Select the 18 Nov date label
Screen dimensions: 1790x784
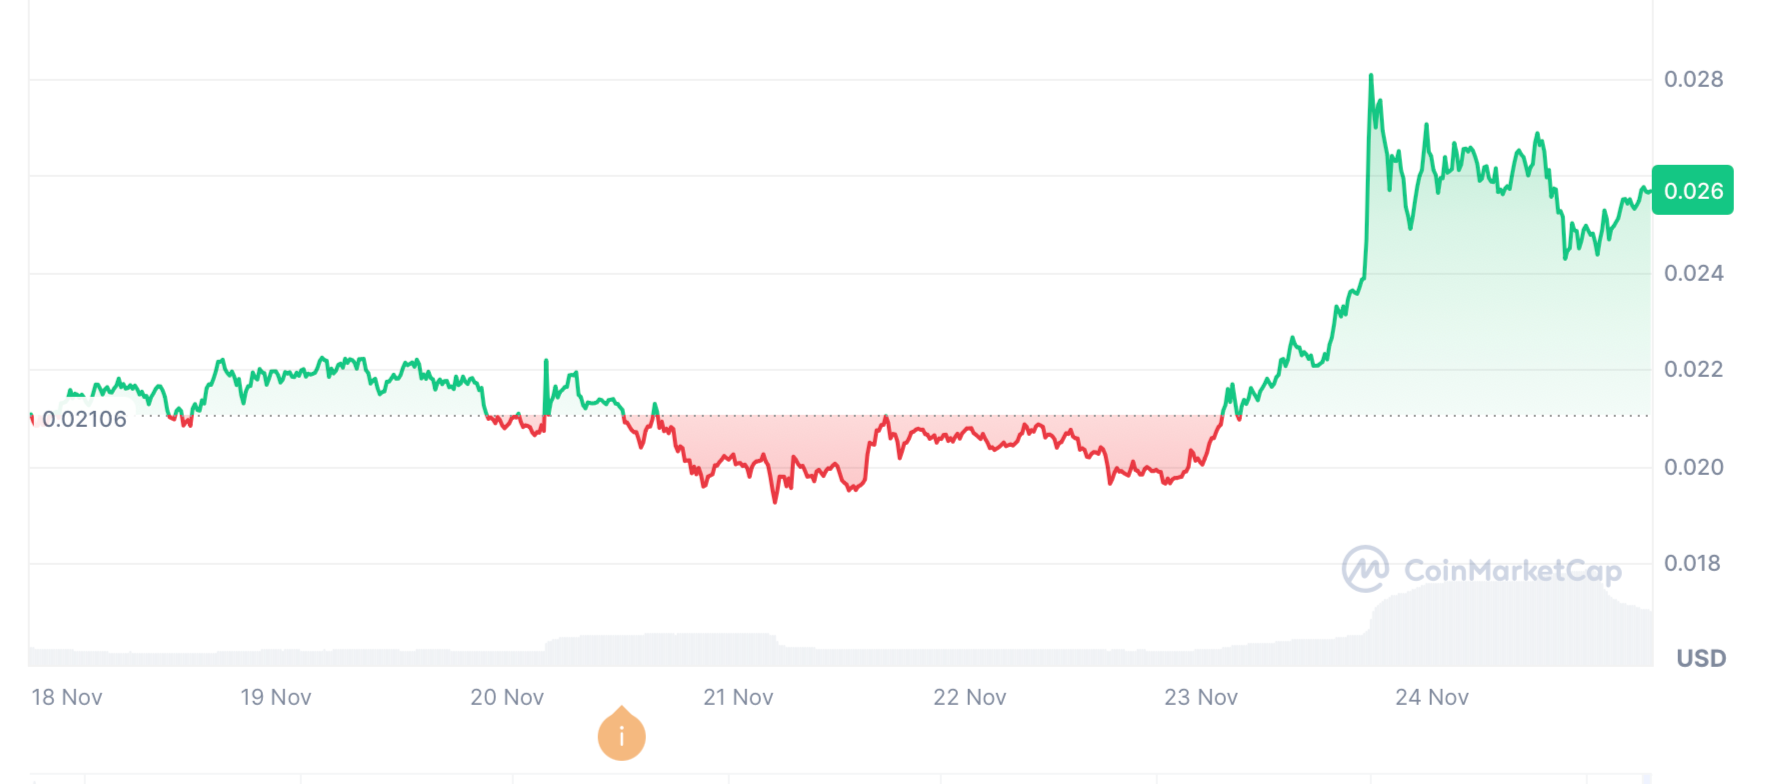click(67, 697)
